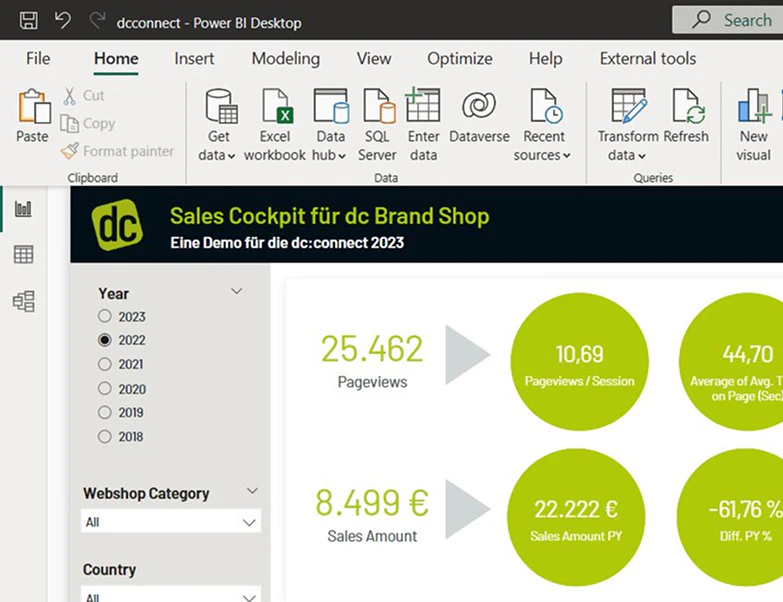Select year 2023 radio button

pyautogui.click(x=104, y=316)
